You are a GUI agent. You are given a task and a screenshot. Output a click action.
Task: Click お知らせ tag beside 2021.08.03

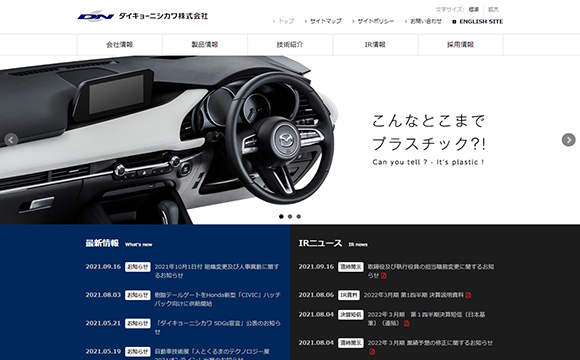[x=138, y=295]
